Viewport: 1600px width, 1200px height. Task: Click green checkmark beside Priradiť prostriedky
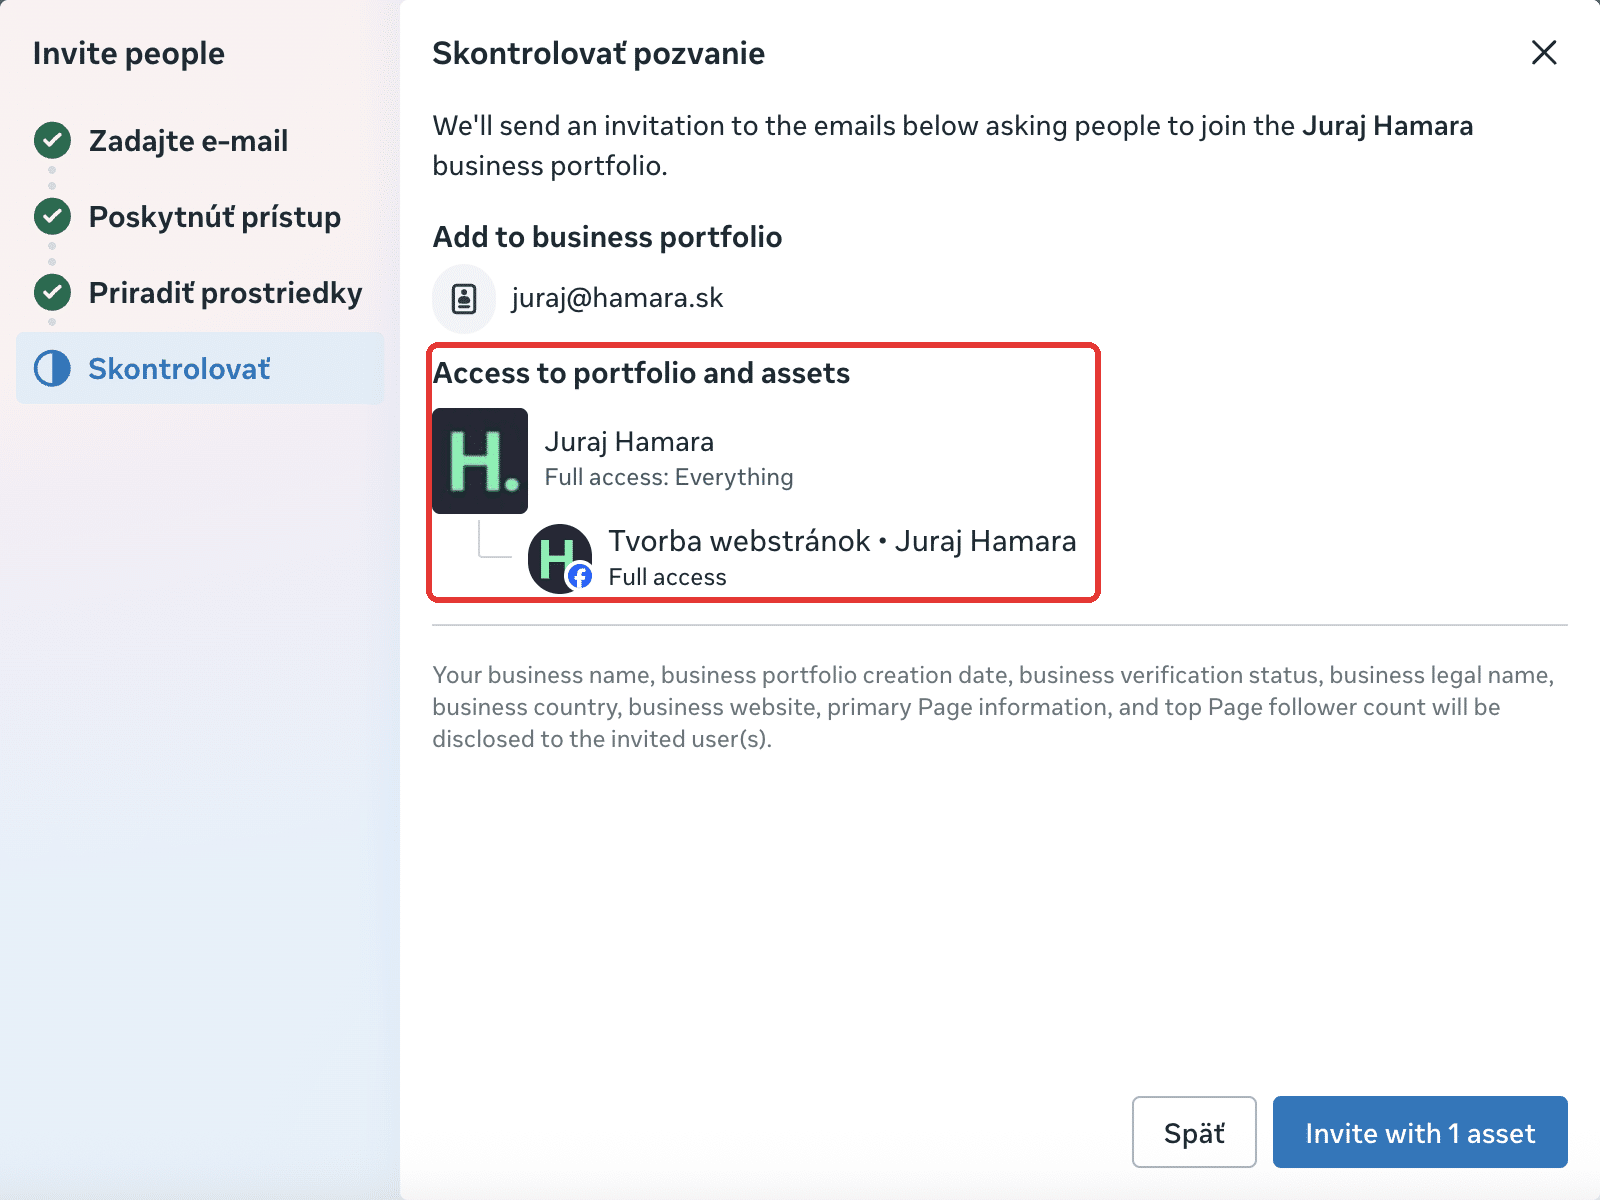pyautogui.click(x=52, y=292)
